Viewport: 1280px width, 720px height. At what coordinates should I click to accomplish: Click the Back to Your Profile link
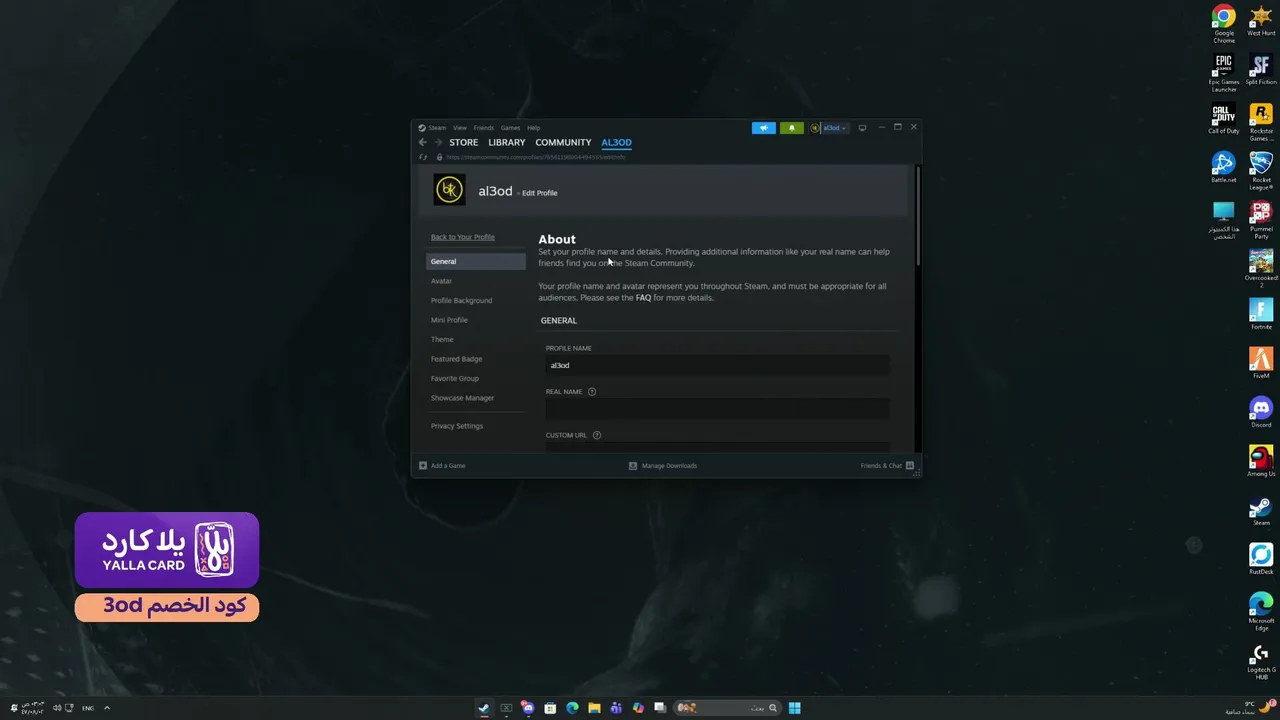click(462, 237)
